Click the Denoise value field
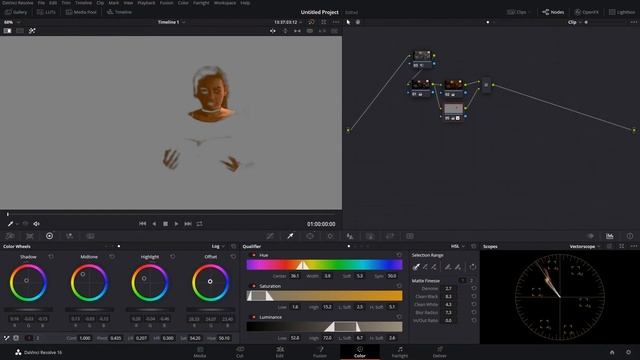 (448, 289)
